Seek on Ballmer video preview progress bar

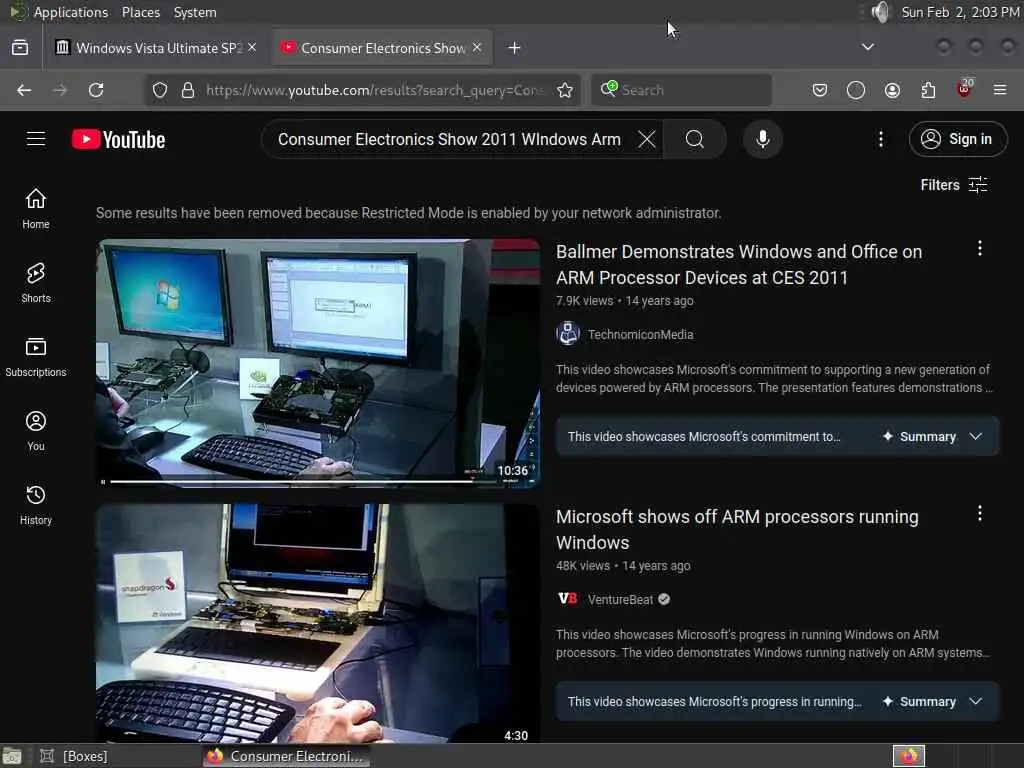click(302, 482)
